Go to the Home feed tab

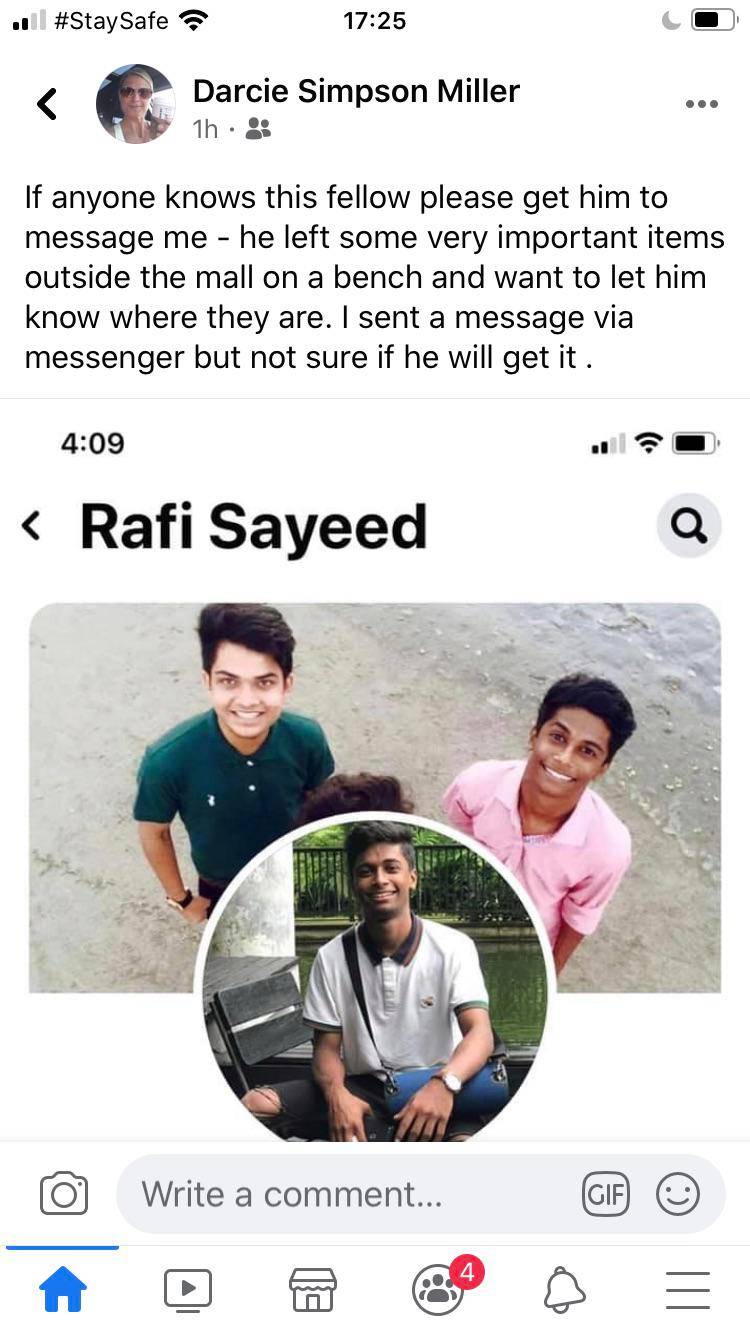(62, 1290)
